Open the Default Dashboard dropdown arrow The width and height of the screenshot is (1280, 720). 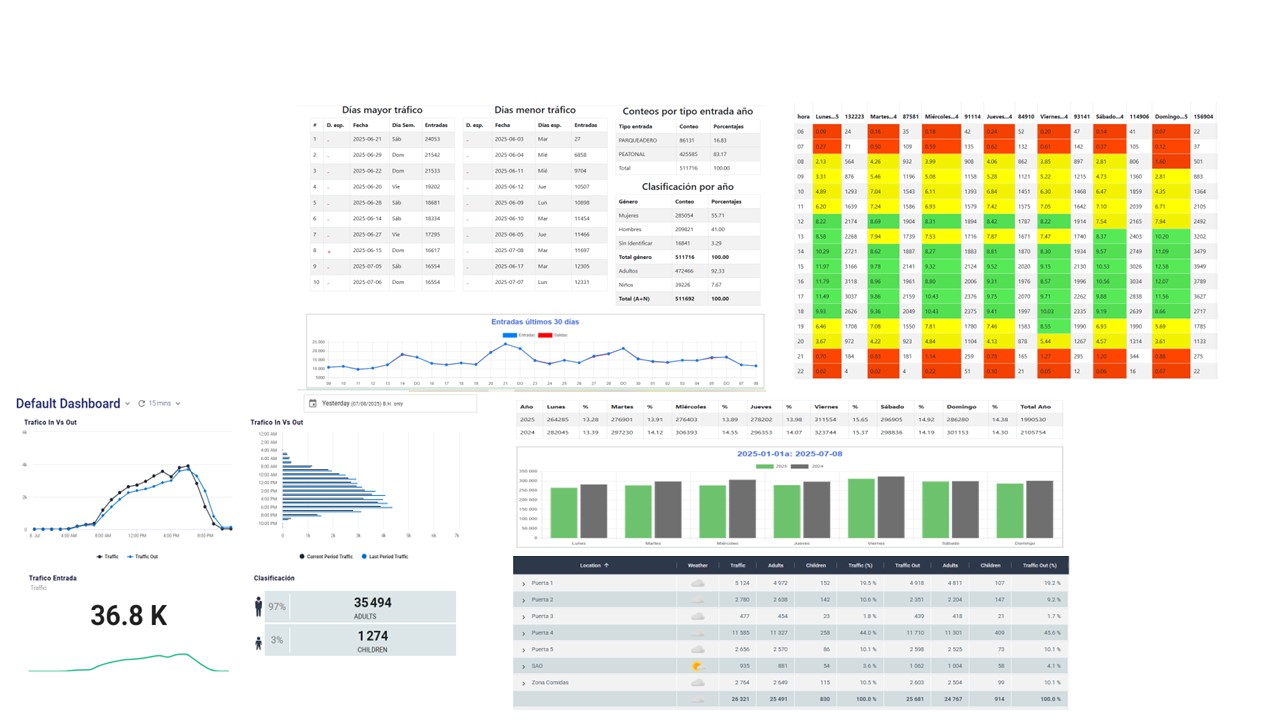point(127,404)
